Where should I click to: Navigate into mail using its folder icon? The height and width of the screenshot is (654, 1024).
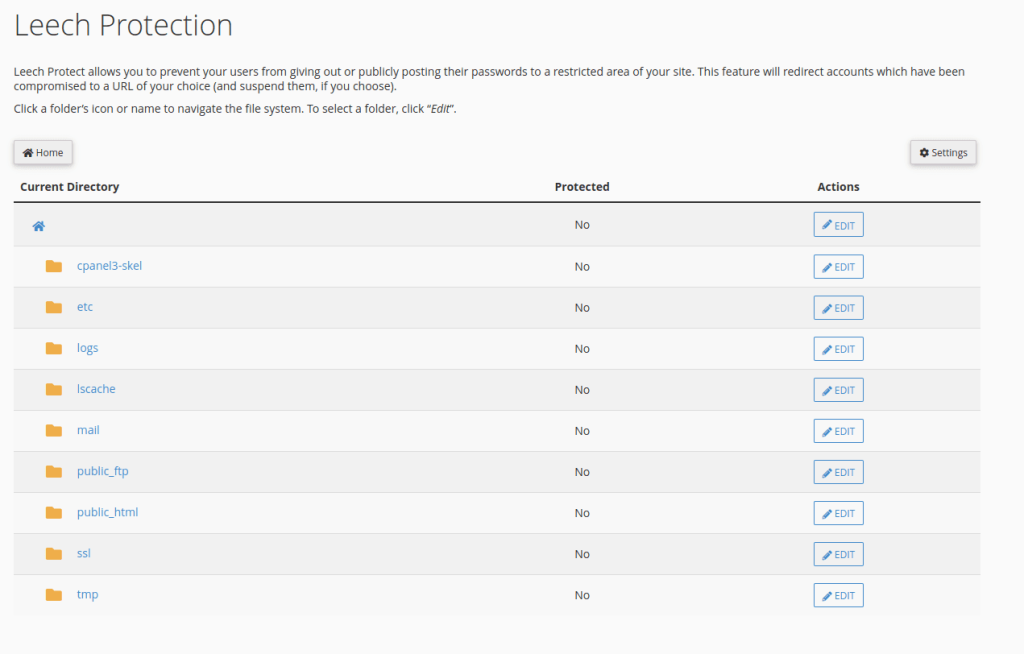[54, 430]
